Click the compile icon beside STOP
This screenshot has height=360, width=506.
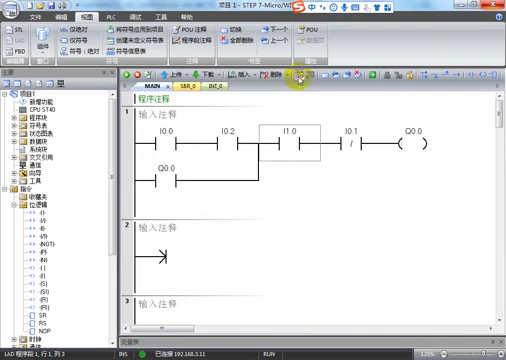[148, 75]
